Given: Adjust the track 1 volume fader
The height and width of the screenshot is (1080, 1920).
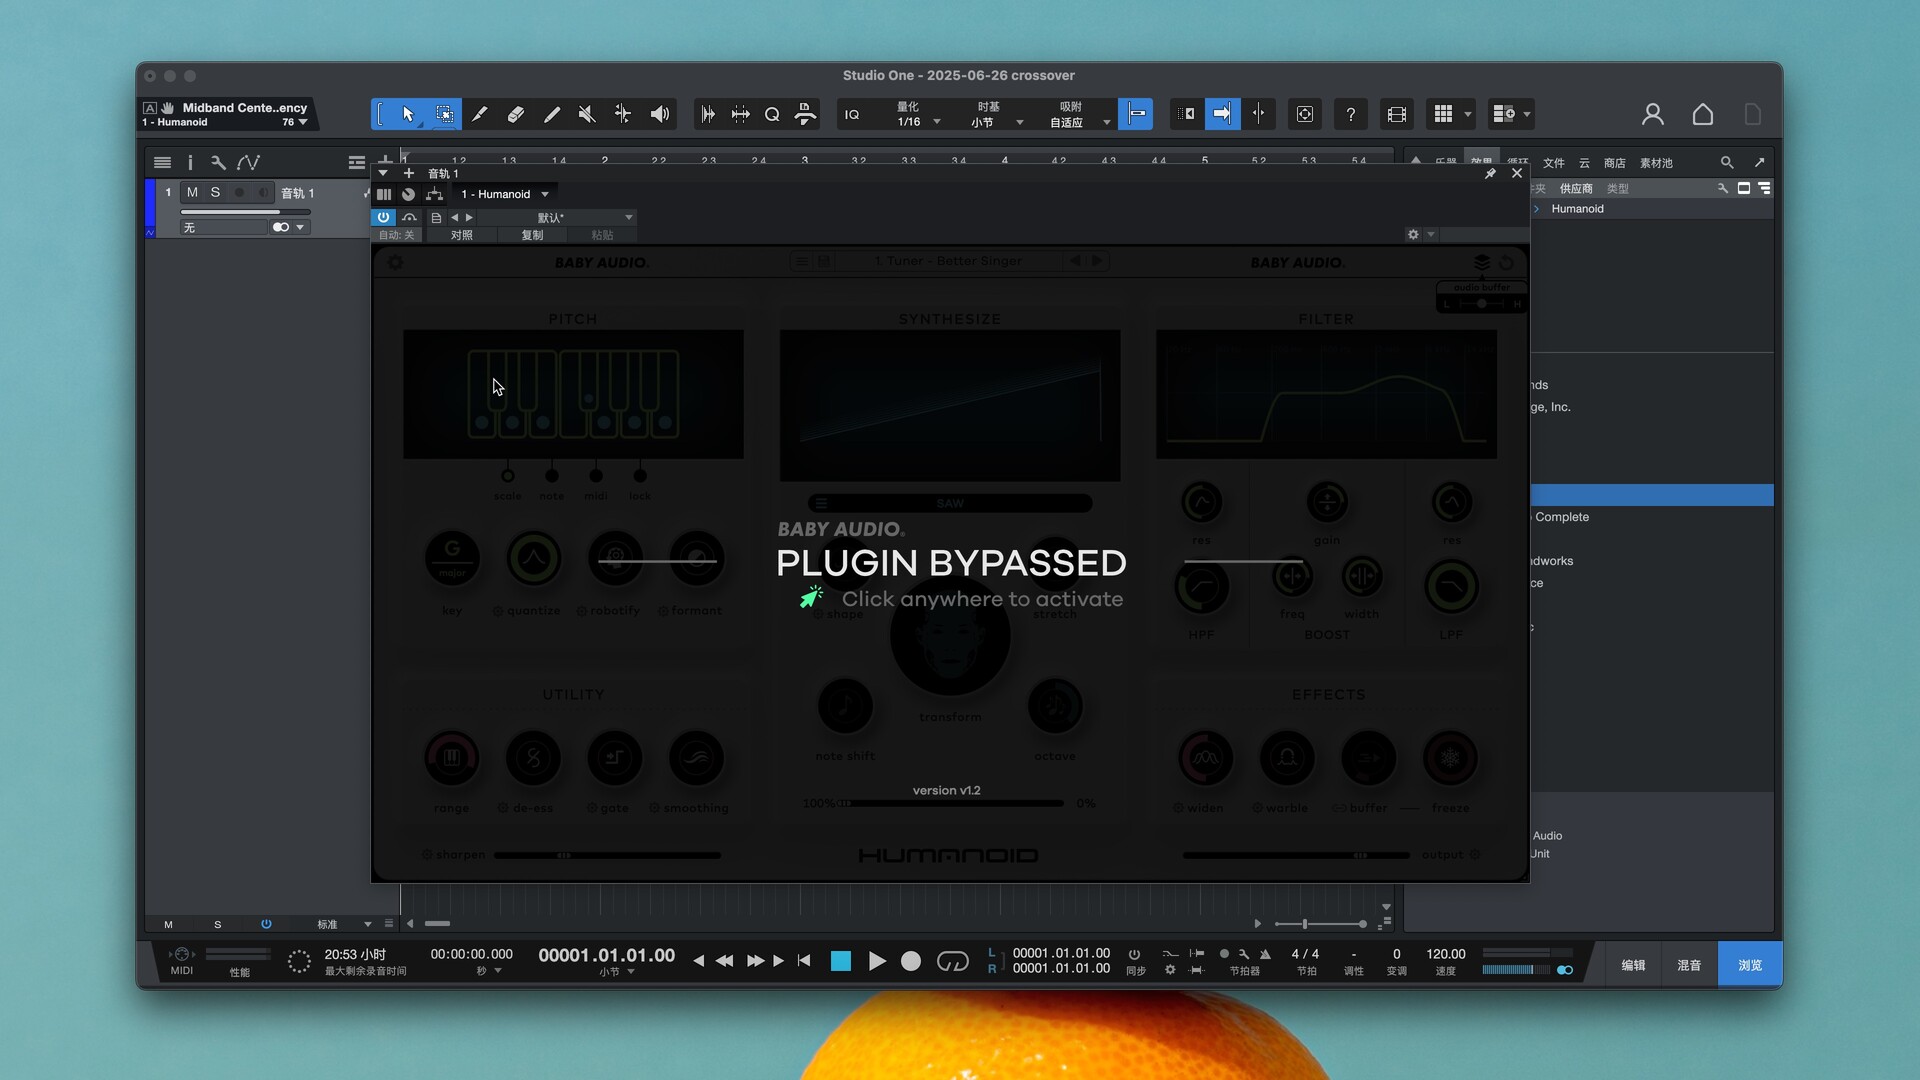Looking at the screenshot, I should [245, 212].
